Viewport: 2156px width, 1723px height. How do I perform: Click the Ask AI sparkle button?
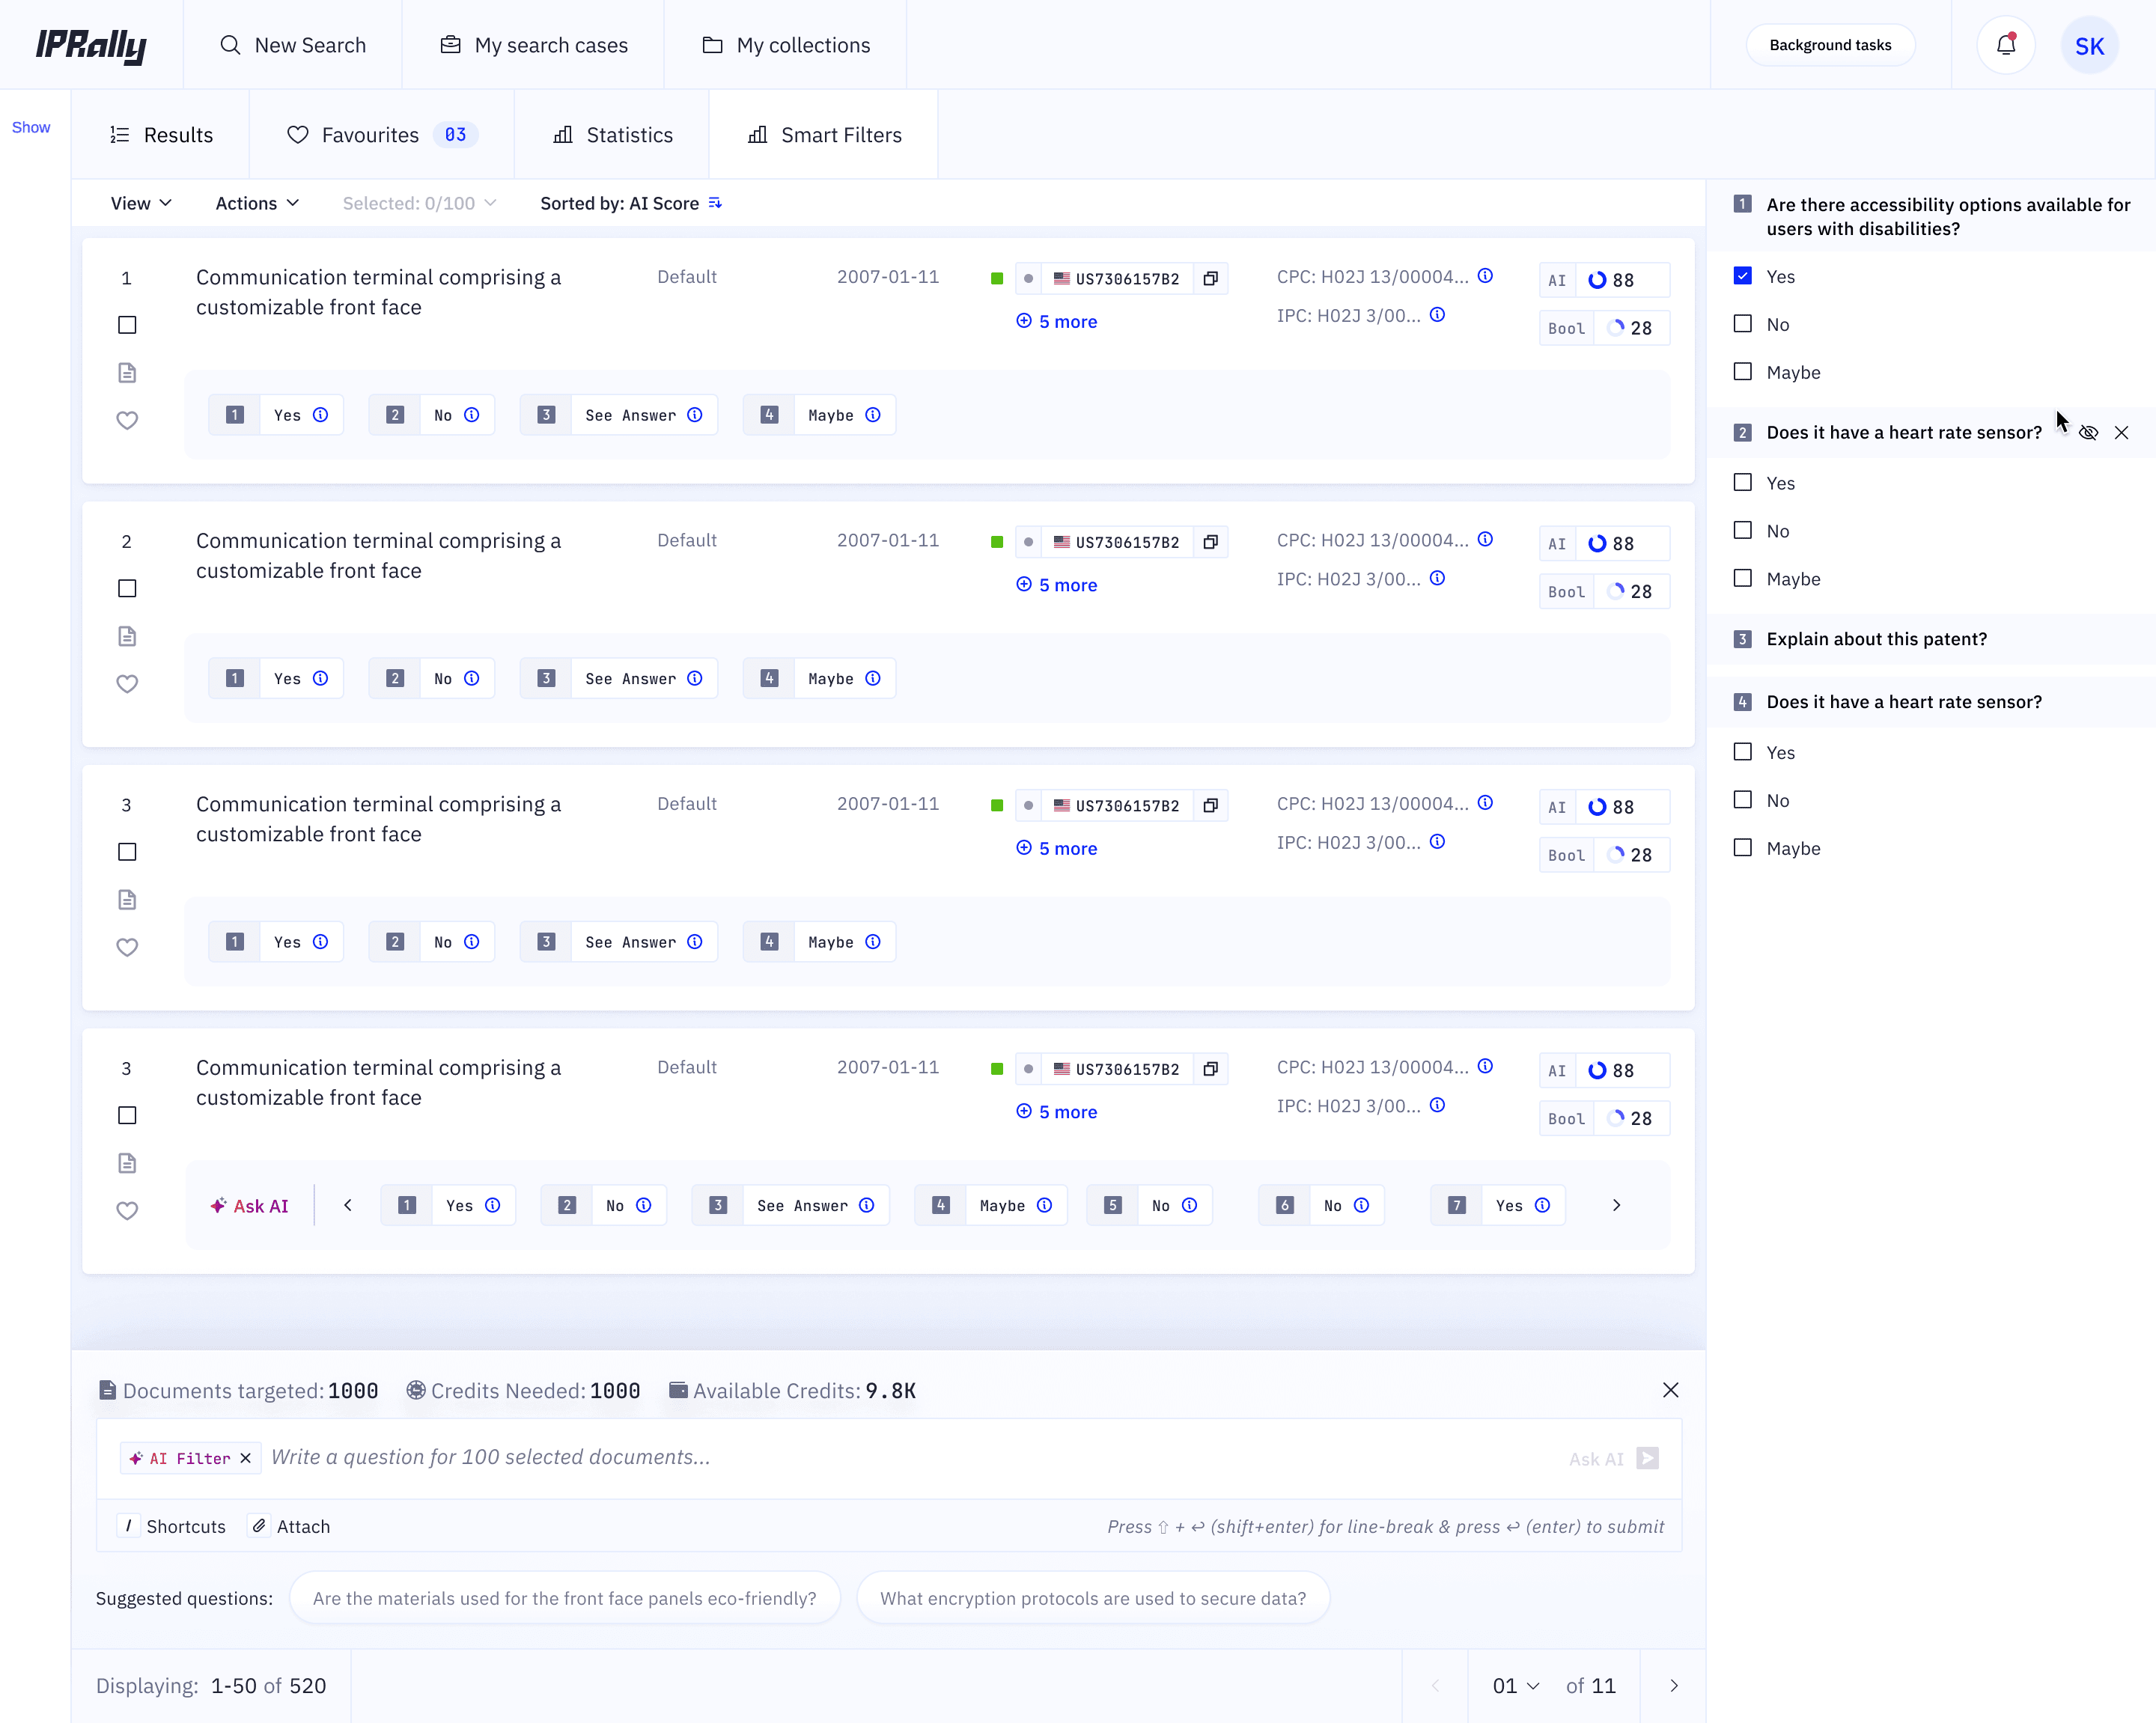click(x=250, y=1206)
